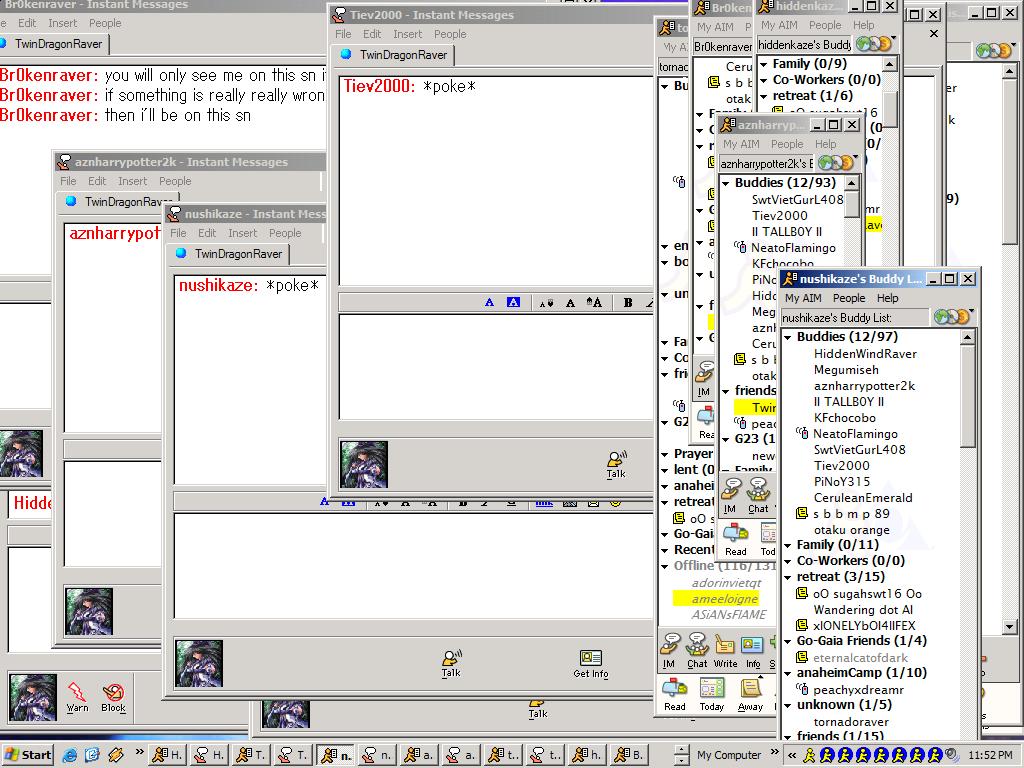Select buddy xlONELYbOl4lIFEX

point(864,626)
